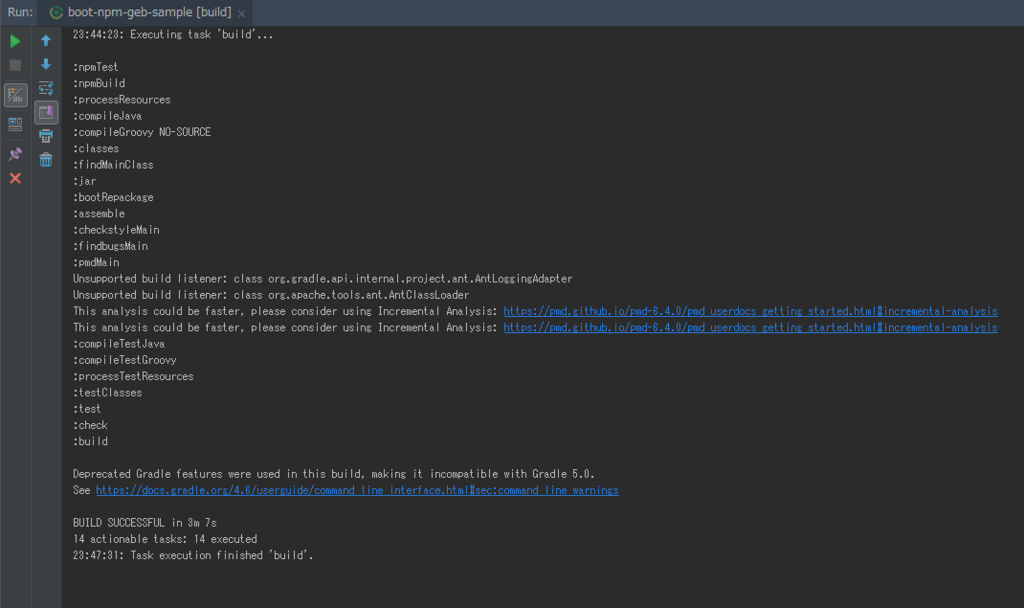This screenshot has width=1024, height=608.
Task: Click the ':compileJava' line
Action: pos(107,116)
